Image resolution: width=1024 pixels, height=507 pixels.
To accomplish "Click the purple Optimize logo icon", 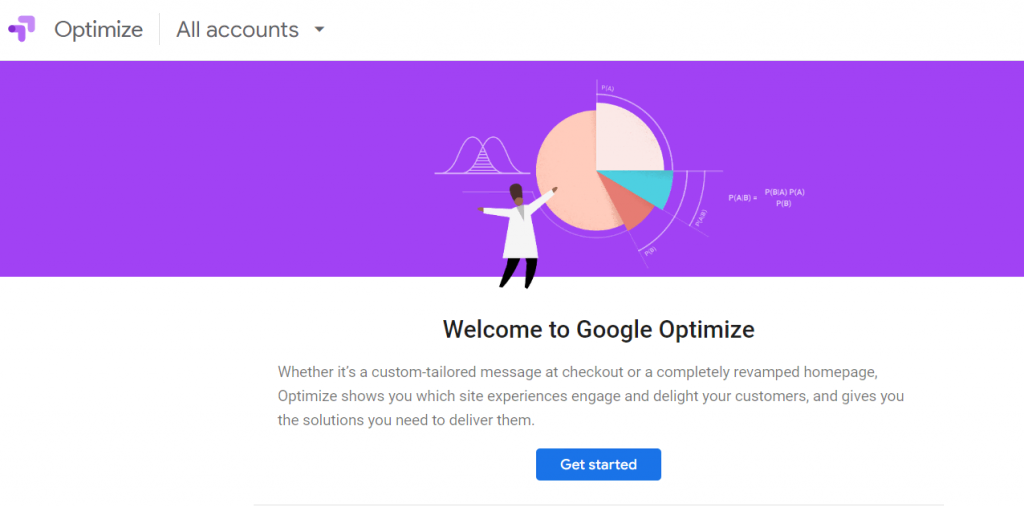I will click(x=22, y=29).
